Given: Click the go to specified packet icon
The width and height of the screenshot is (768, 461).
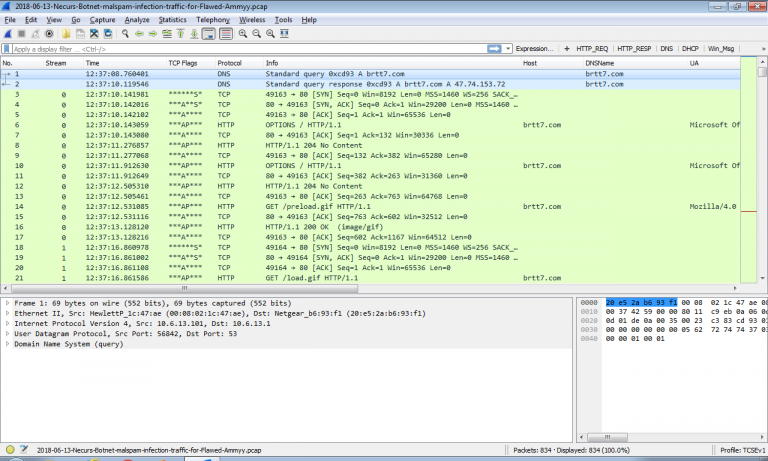Looking at the screenshot, I should click(x=167, y=34).
